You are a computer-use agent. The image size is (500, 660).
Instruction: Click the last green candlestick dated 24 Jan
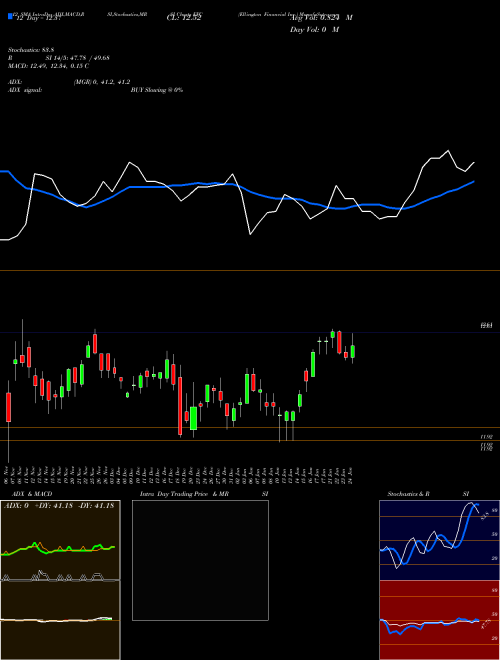coord(353,351)
